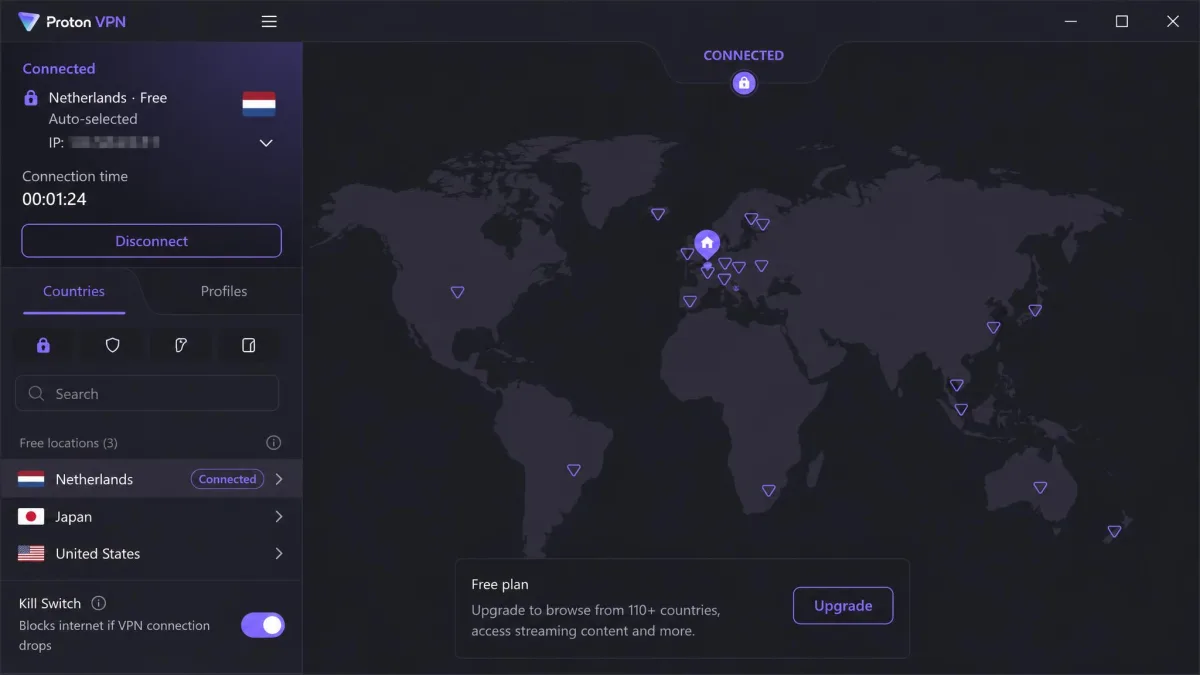This screenshot has height=675, width=1200.
Task: Click the Connected badge on Netherlands row
Action: pos(228,480)
